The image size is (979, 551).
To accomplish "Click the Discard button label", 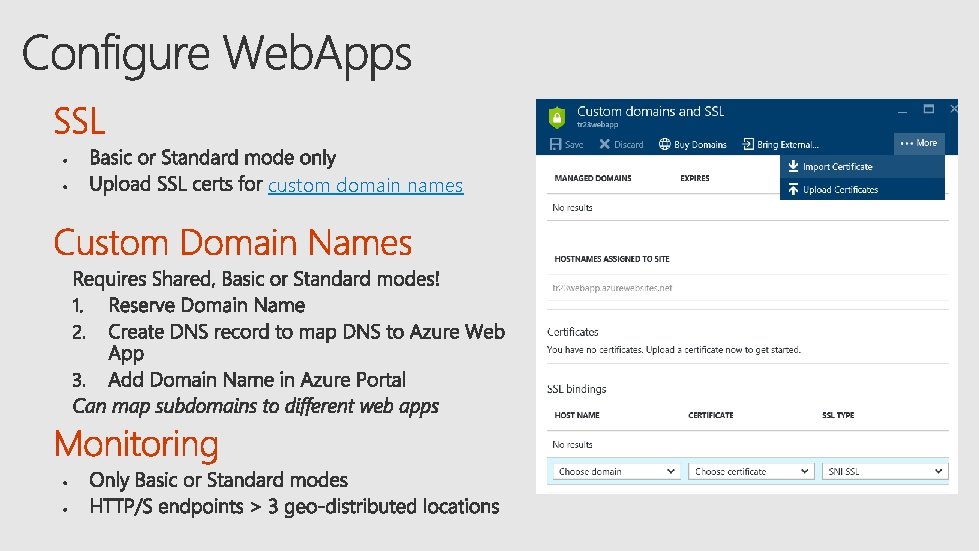I will click(628, 145).
